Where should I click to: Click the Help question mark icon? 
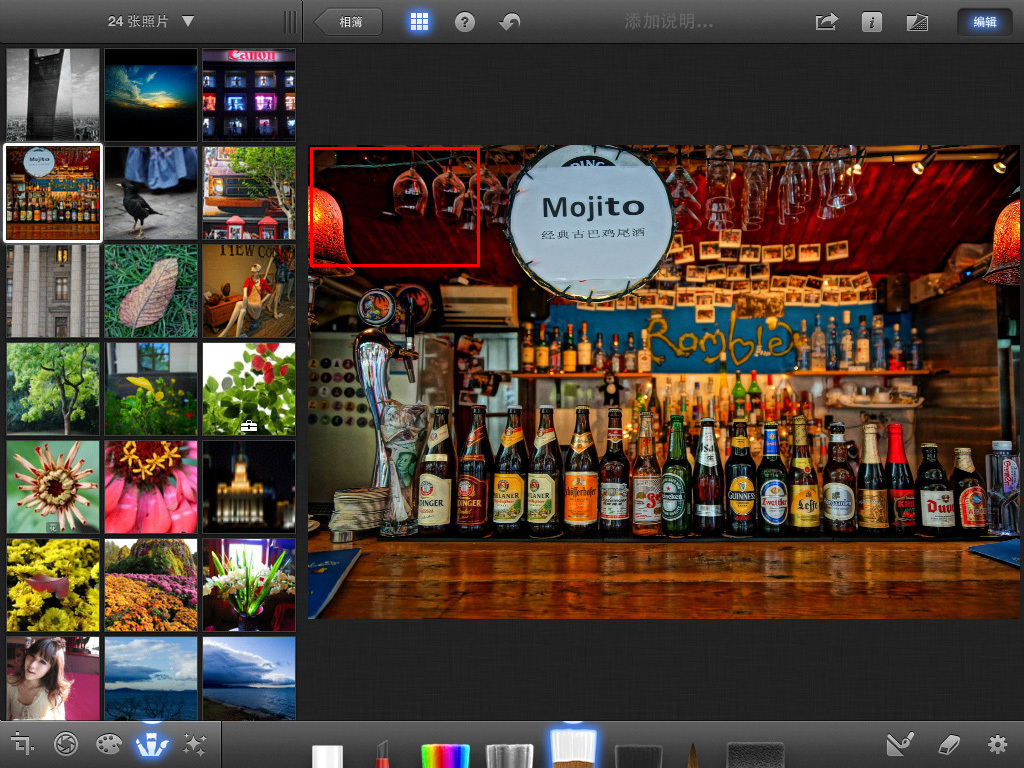[x=465, y=22]
